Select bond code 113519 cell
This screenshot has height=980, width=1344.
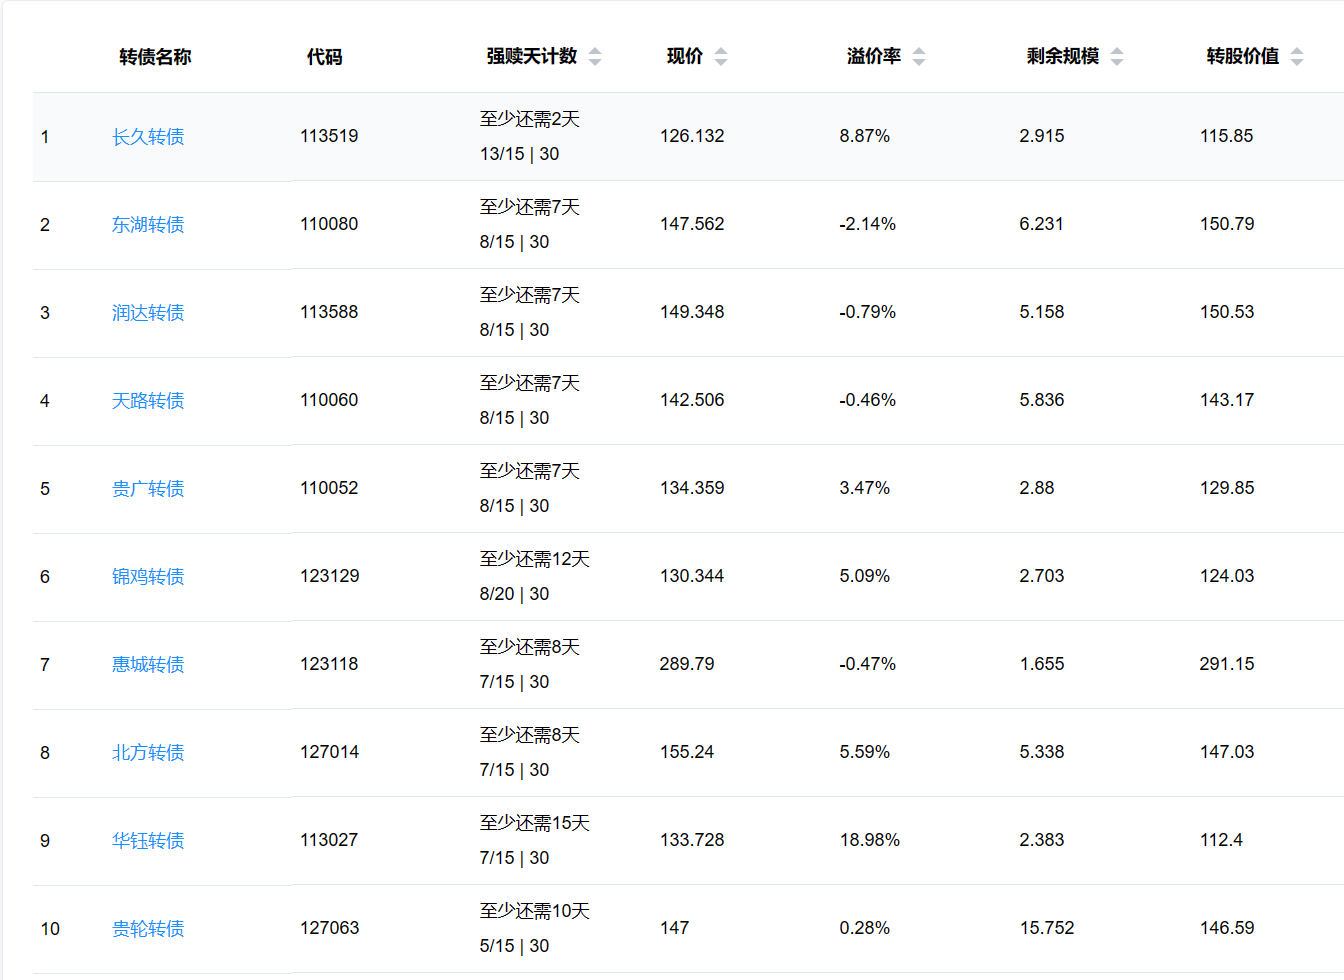pyautogui.click(x=329, y=136)
